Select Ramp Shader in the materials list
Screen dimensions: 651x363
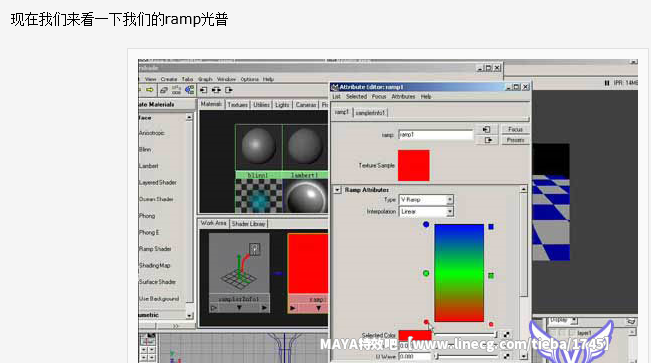tap(155, 249)
